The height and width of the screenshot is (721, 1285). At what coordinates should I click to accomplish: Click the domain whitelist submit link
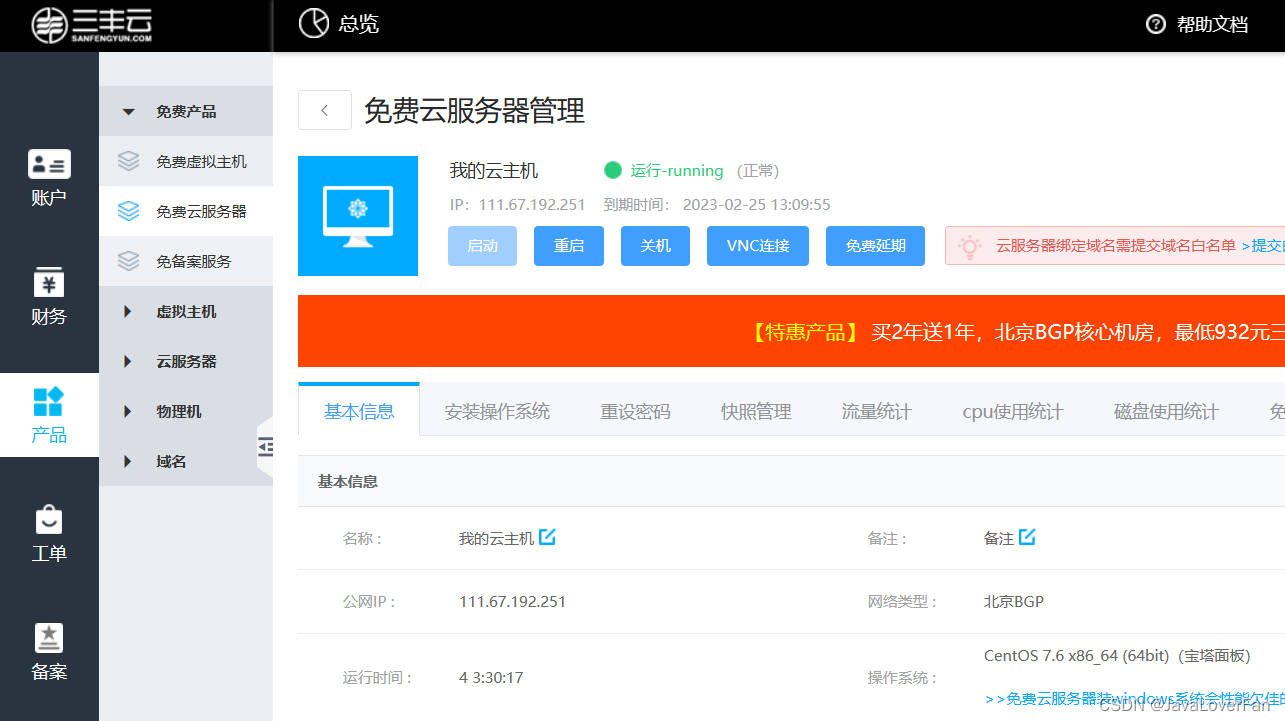tap(1263, 245)
